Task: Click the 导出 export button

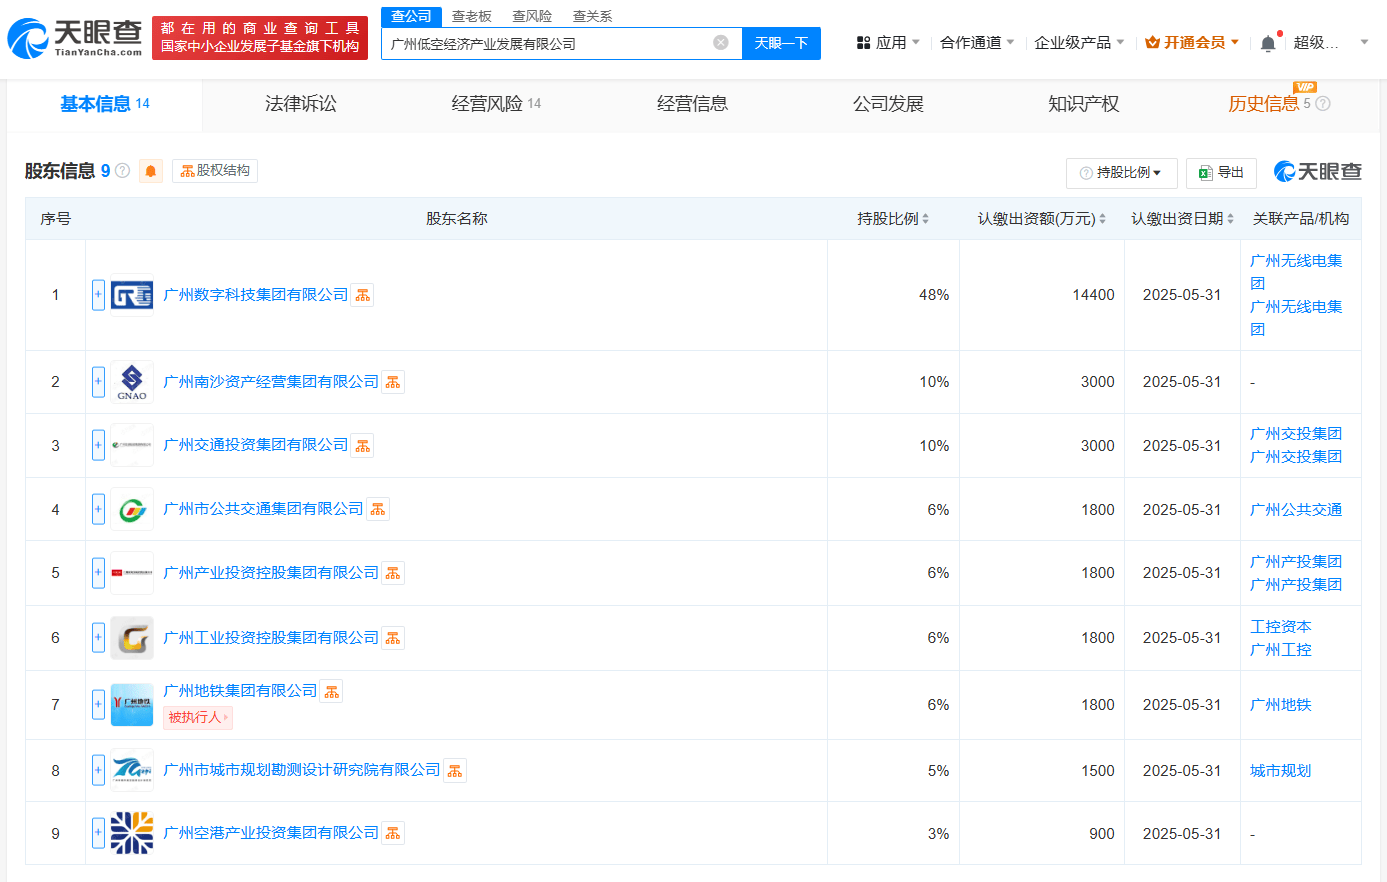Action: tap(1221, 173)
